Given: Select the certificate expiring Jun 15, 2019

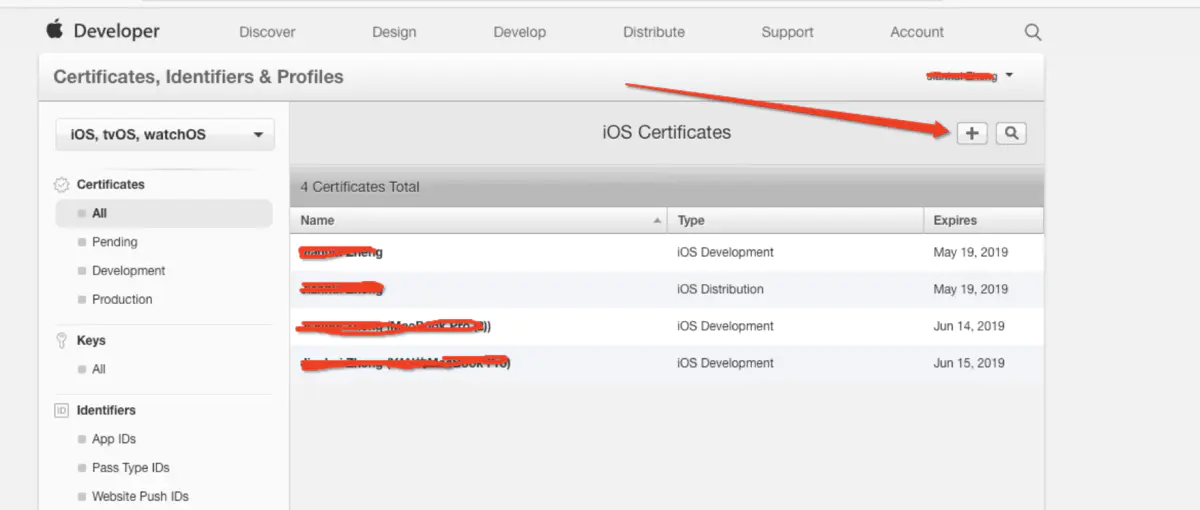Looking at the screenshot, I should click(x=667, y=364).
